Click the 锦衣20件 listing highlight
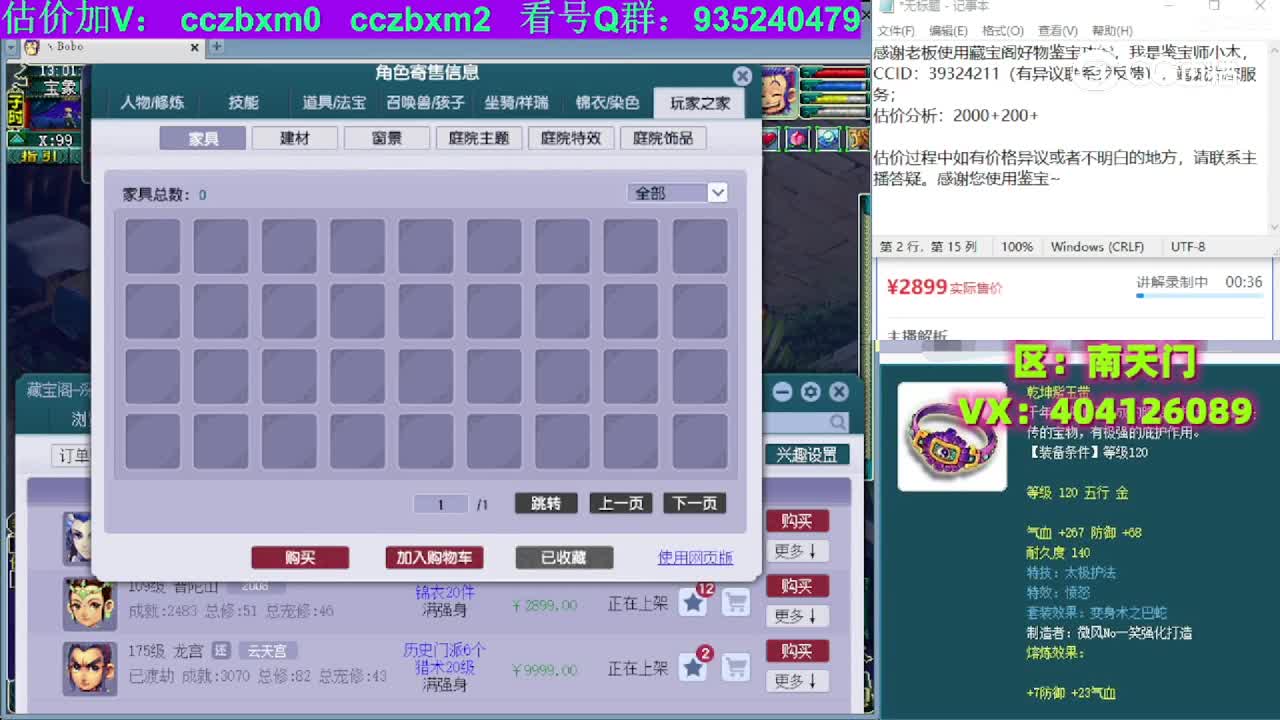 click(445, 593)
